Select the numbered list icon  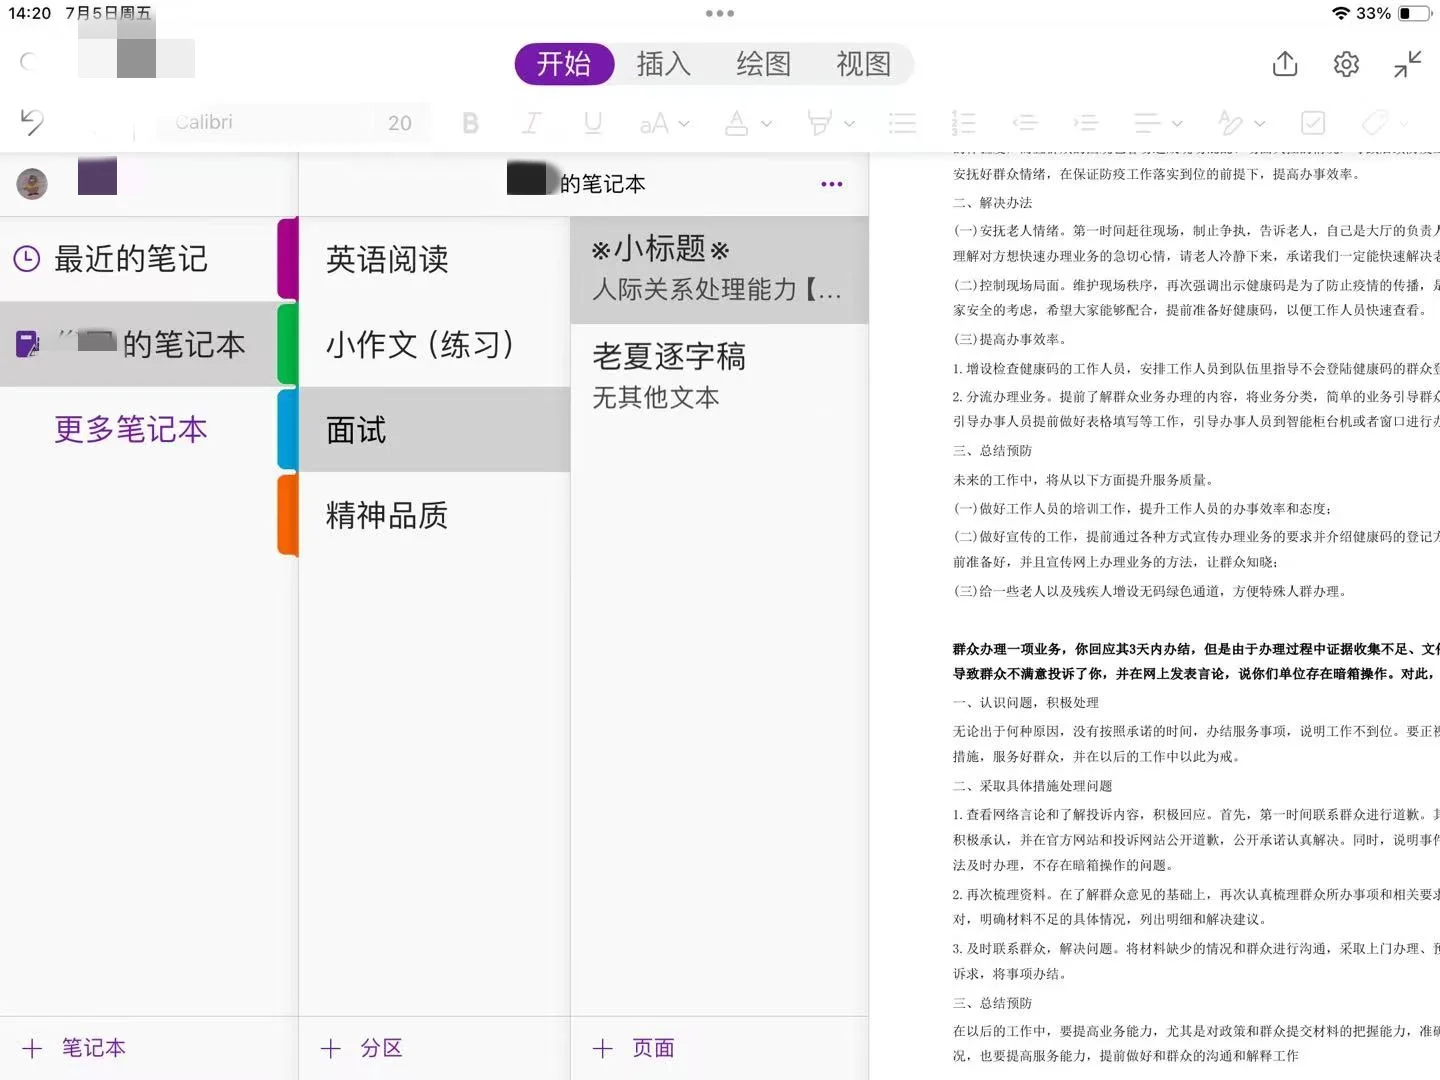(x=962, y=122)
